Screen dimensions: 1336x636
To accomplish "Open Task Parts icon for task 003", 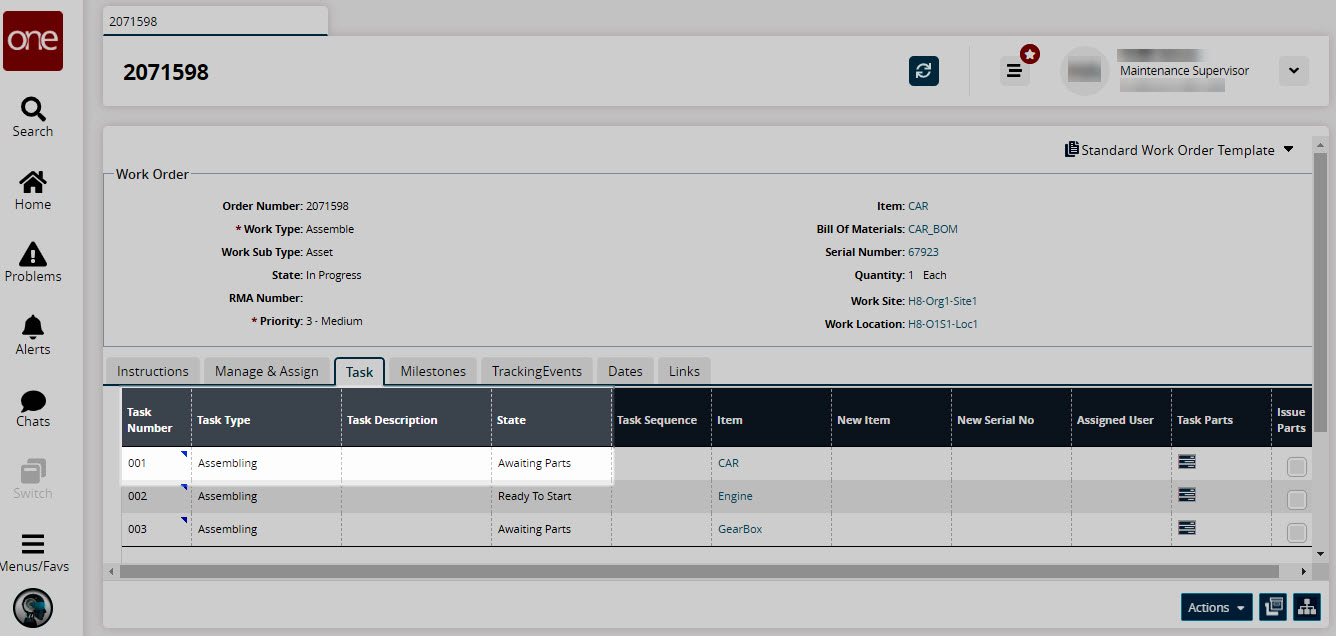I will pyautogui.click(x=1187, y=528).
